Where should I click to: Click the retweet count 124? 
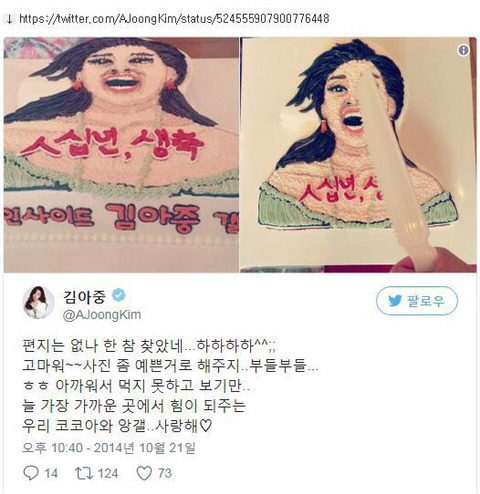point(108,473)
